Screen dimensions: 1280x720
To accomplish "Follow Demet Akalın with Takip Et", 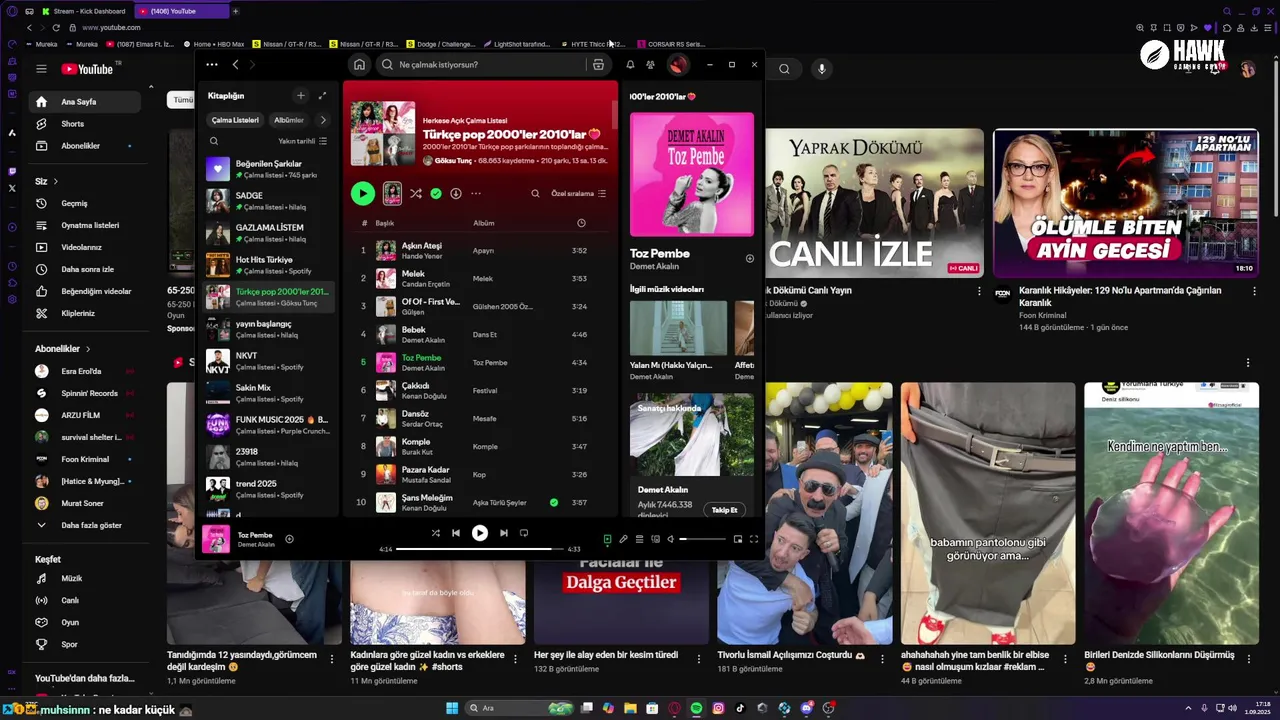I will [x=724, y=510].
